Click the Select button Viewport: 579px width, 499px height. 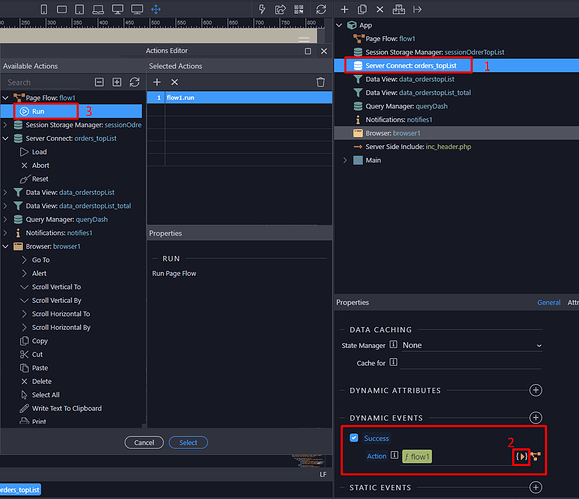click(188, 442)
